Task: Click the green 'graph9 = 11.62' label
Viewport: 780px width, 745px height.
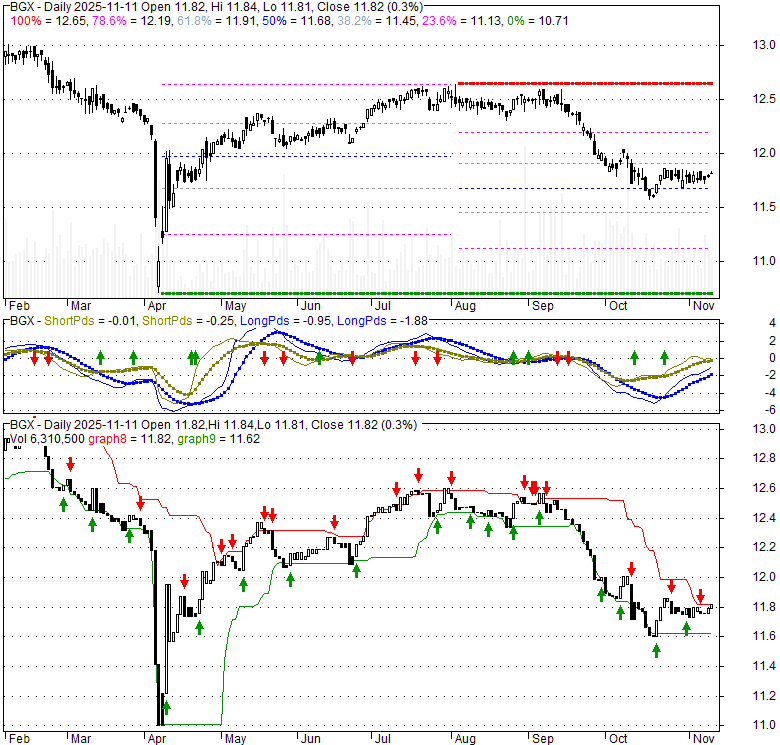Action: tap(218, 439)
